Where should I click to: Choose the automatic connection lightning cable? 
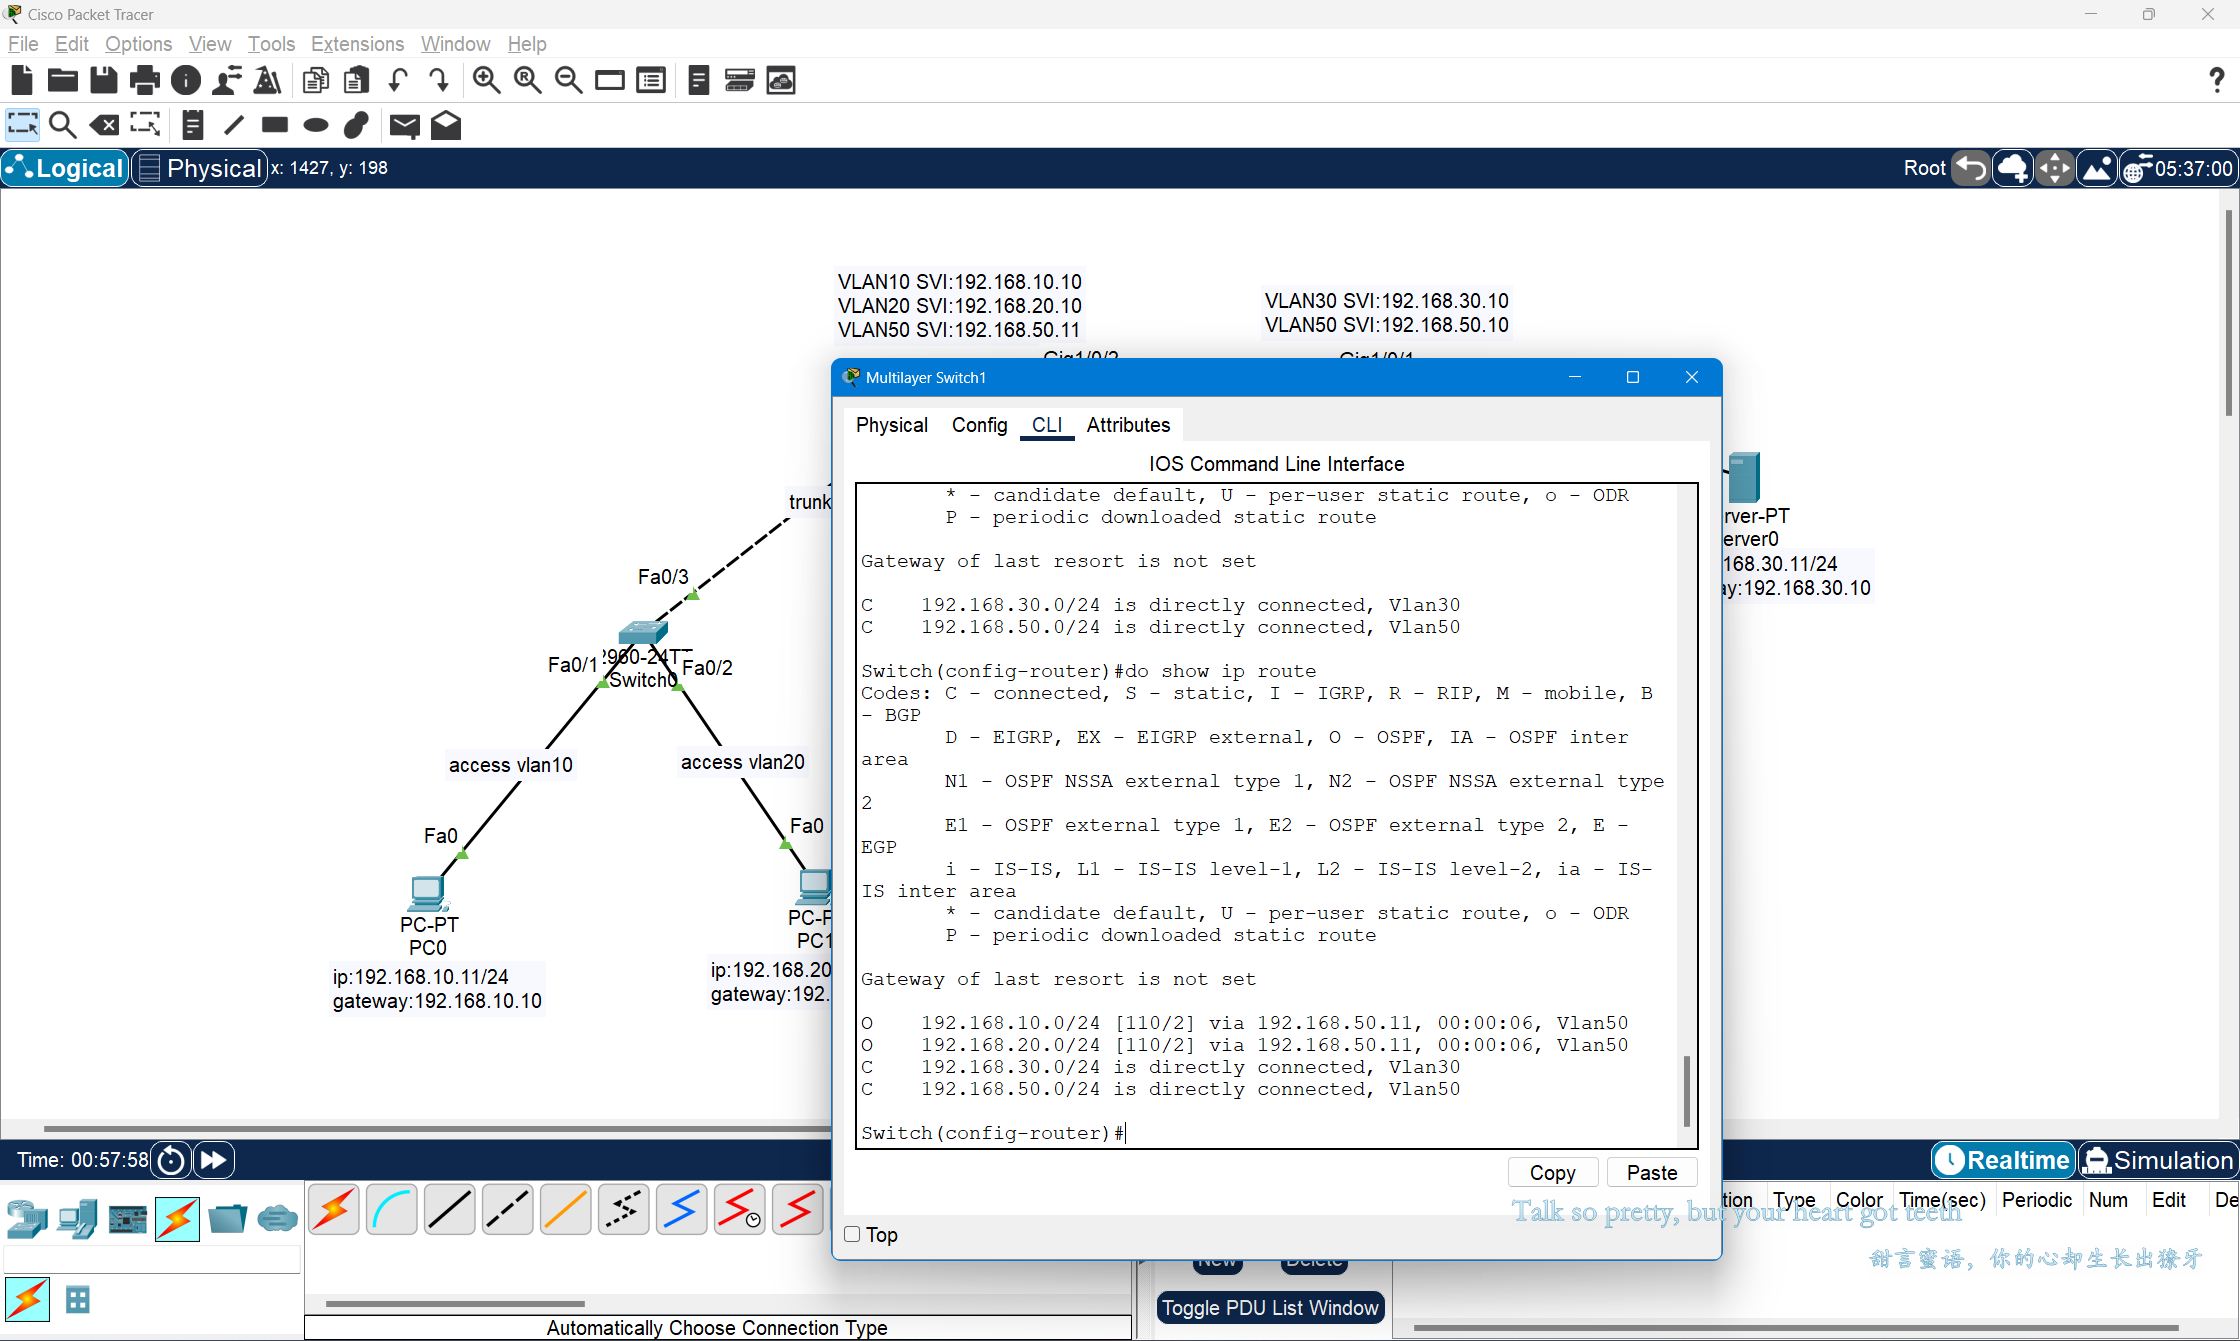[x=334, y=1210]
